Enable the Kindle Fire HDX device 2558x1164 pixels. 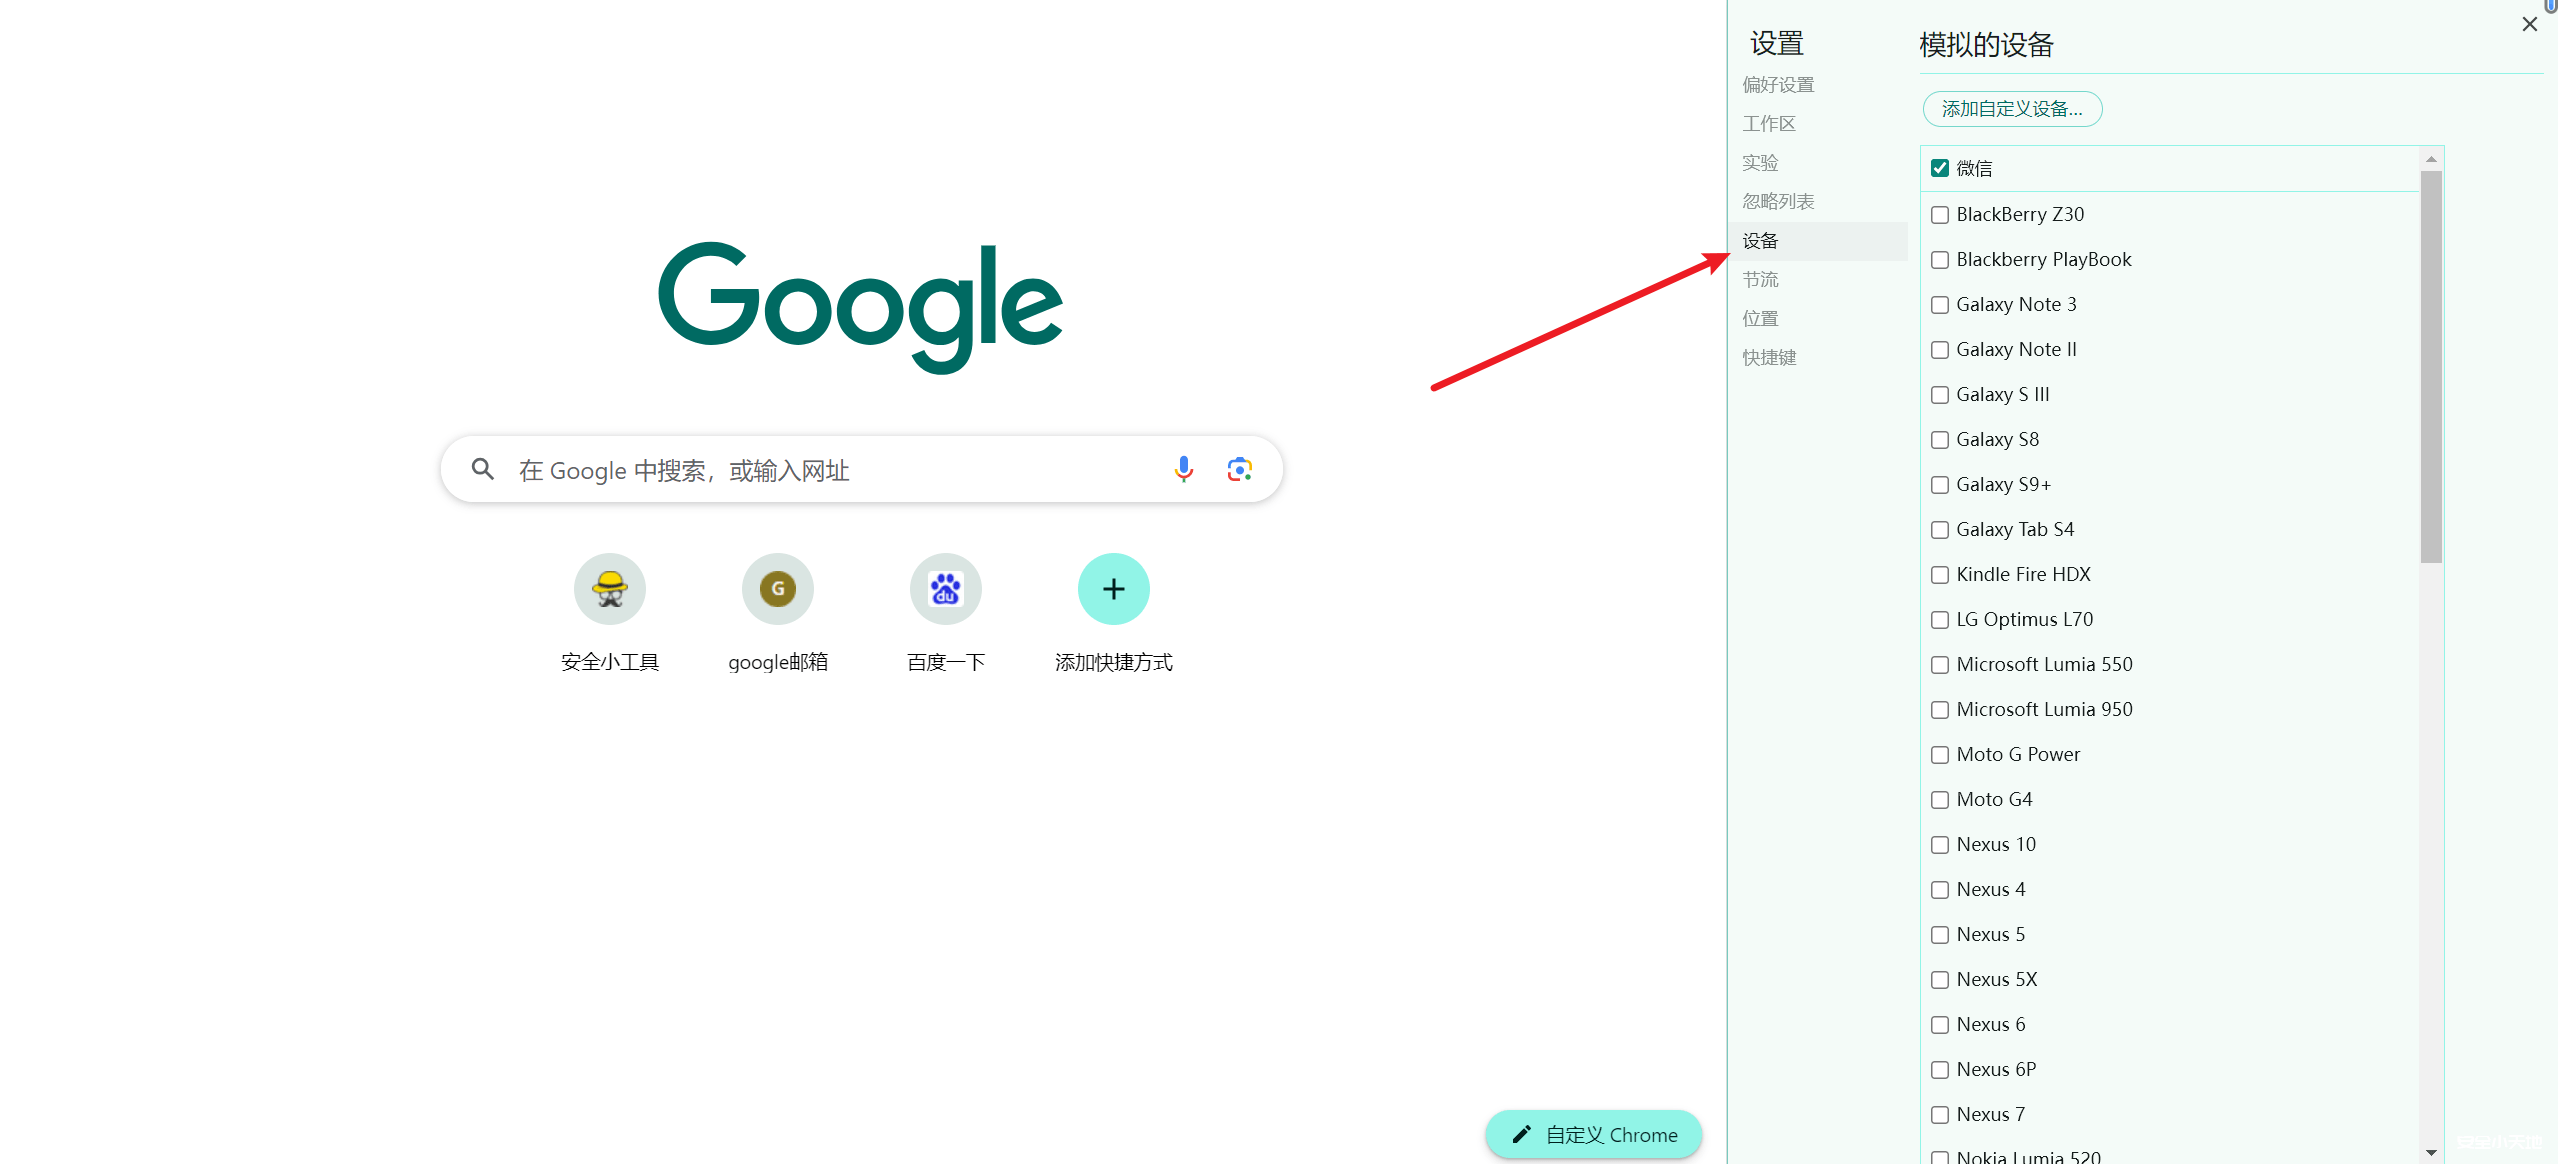(x=1941, y=574)
